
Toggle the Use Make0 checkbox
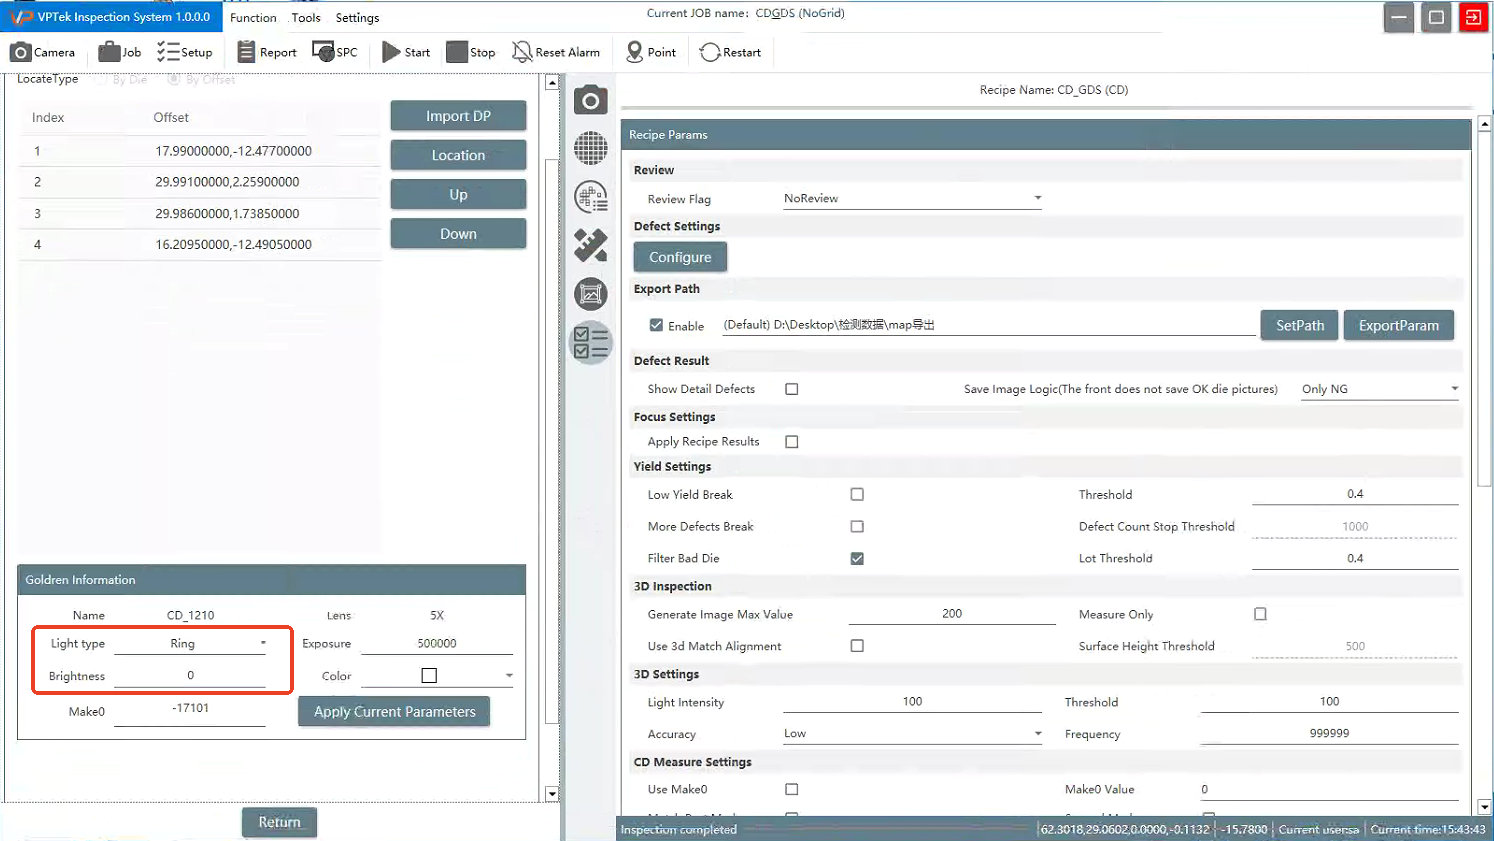792,789
